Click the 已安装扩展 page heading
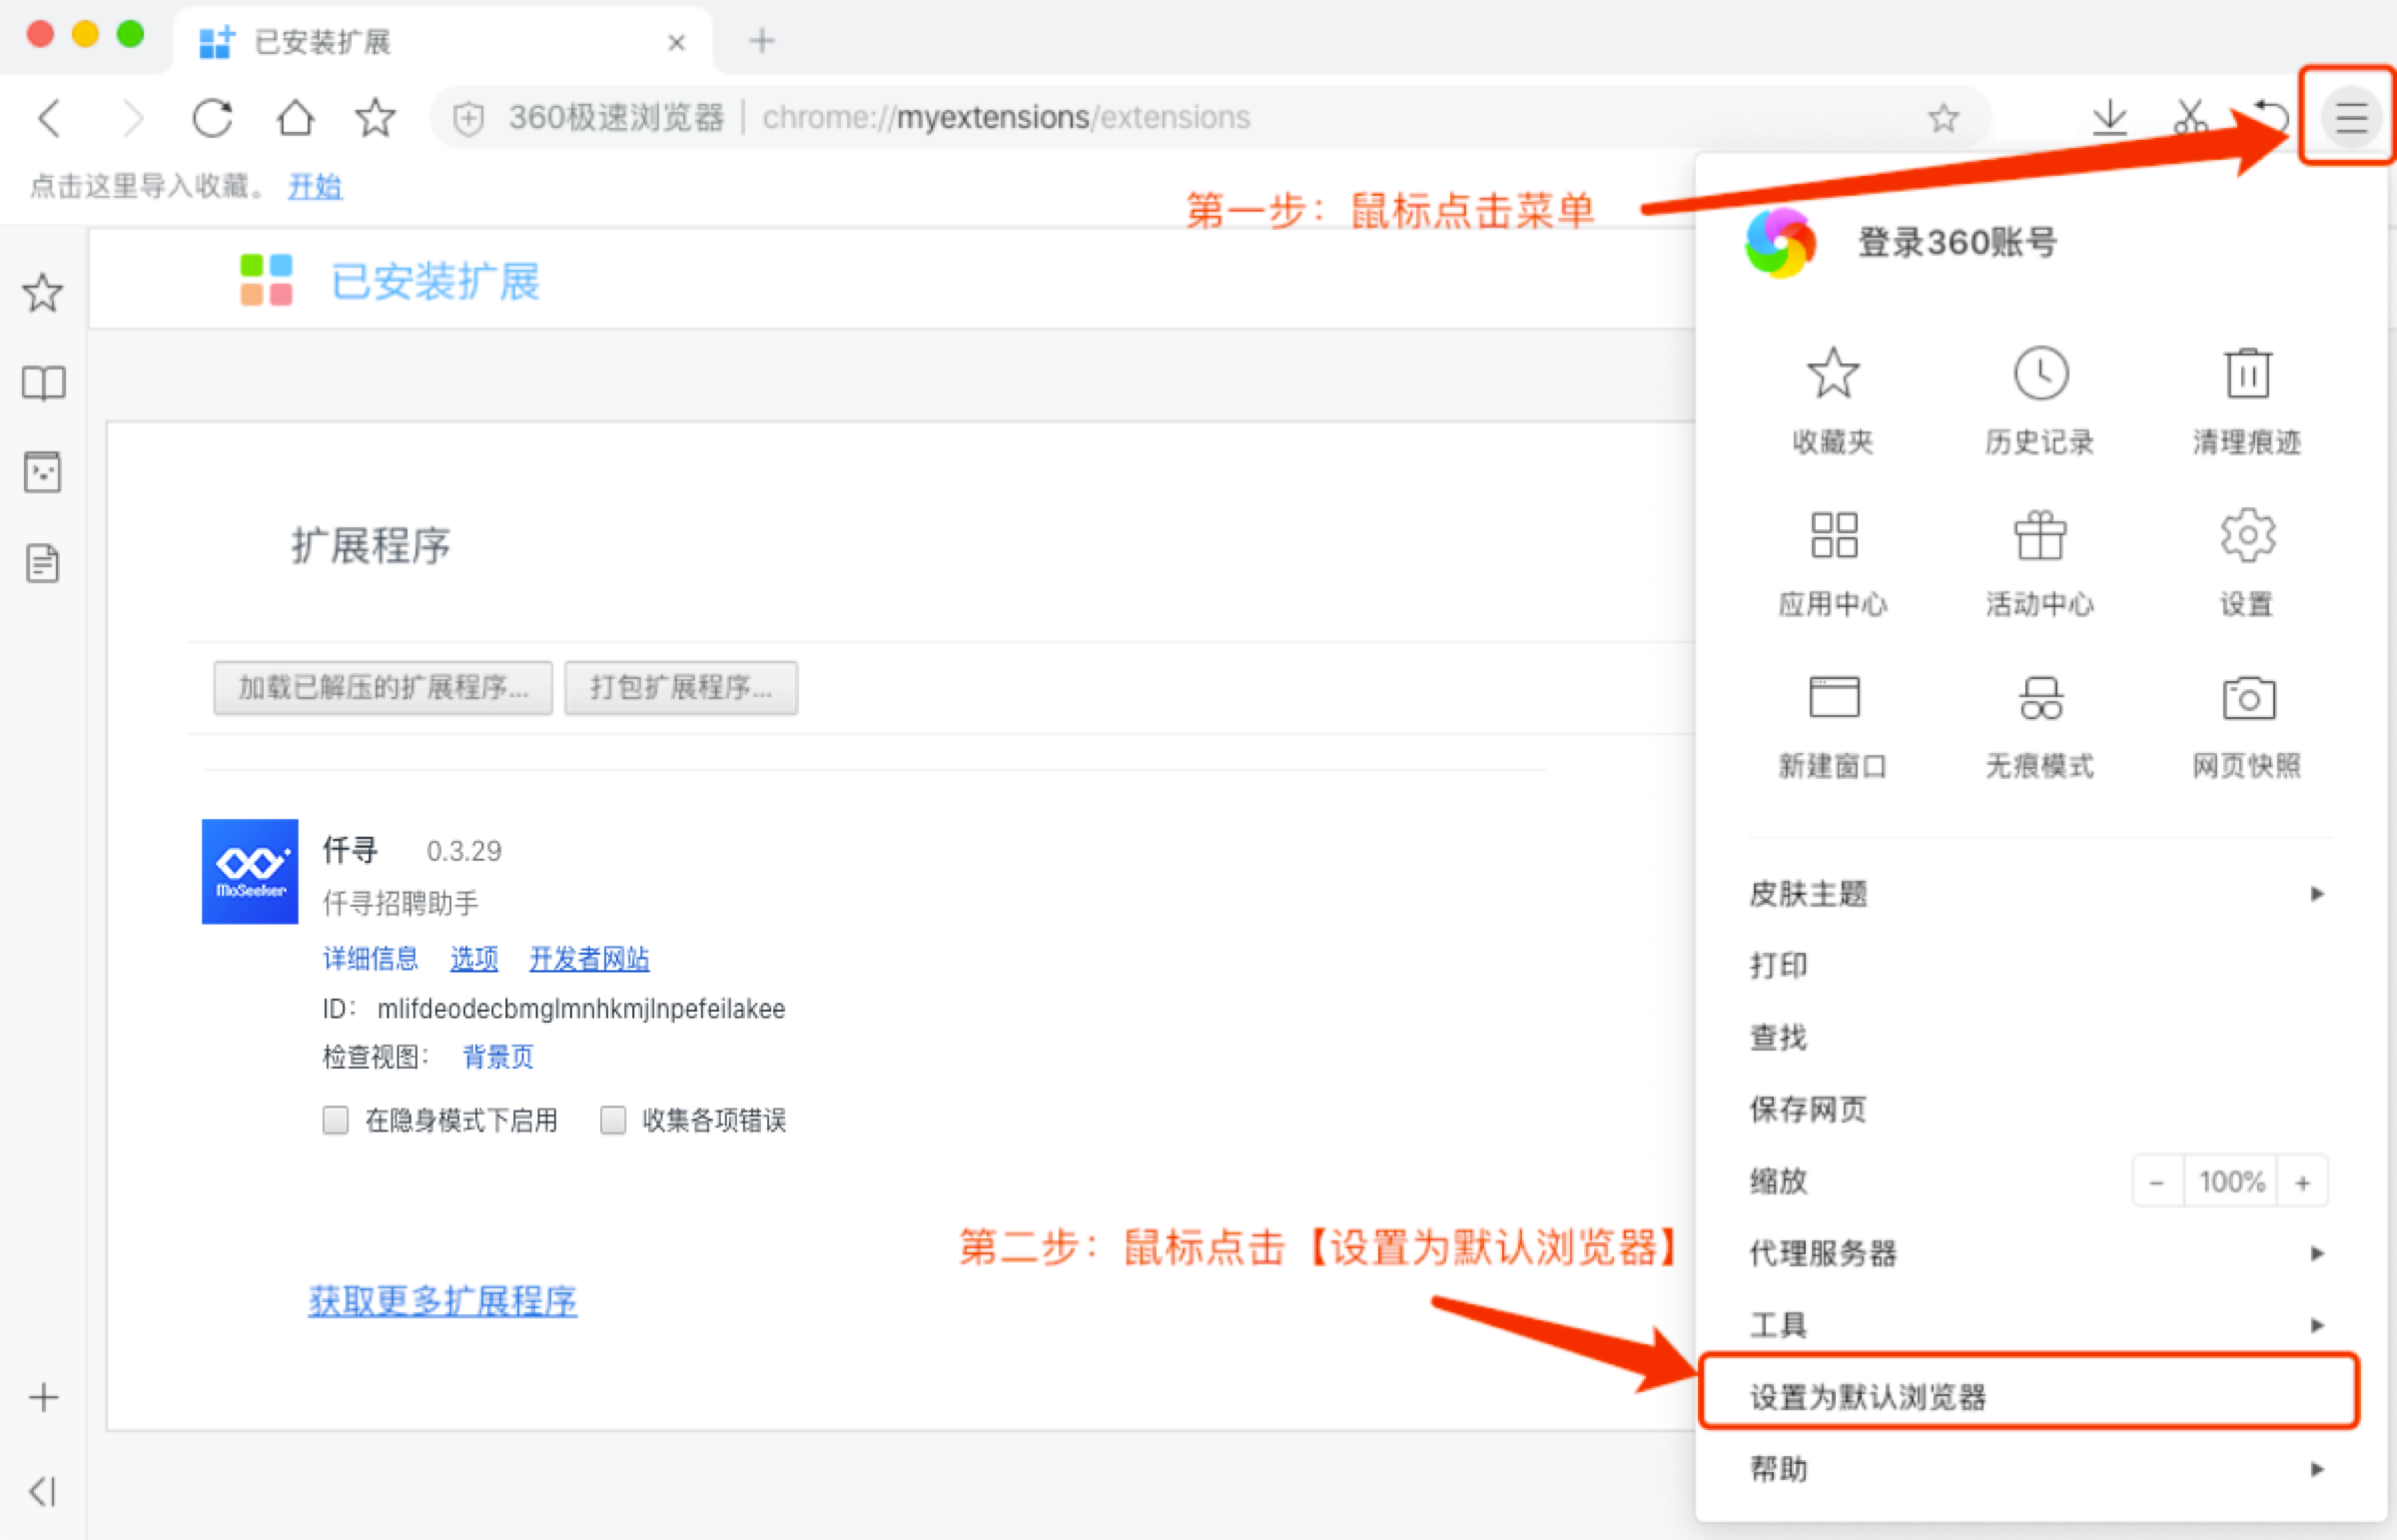 [435, 281]
